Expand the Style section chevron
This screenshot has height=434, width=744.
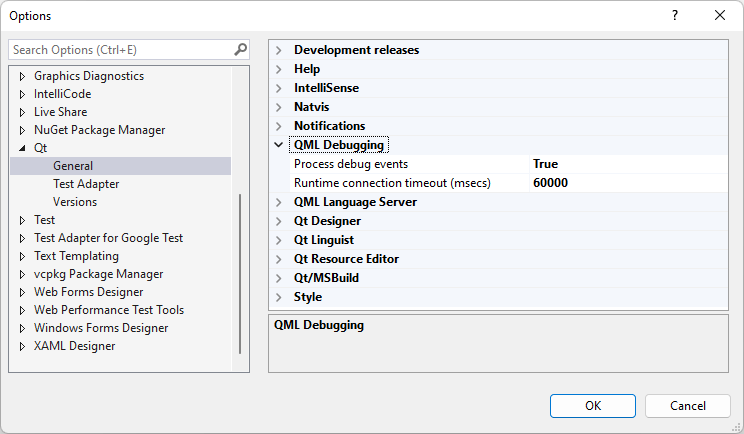[279, 297]
